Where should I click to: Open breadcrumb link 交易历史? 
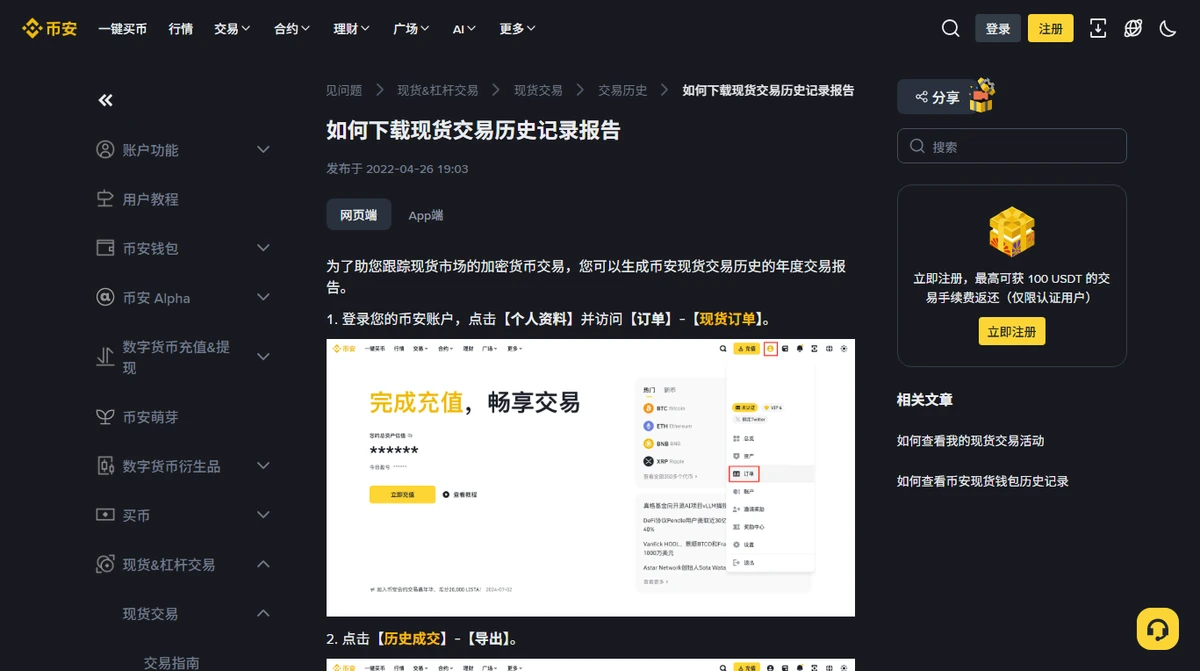click(x=623, y=90)
